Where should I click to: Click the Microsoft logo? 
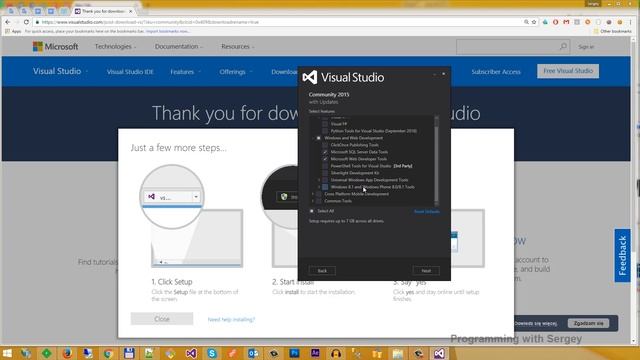click(56, 47)
